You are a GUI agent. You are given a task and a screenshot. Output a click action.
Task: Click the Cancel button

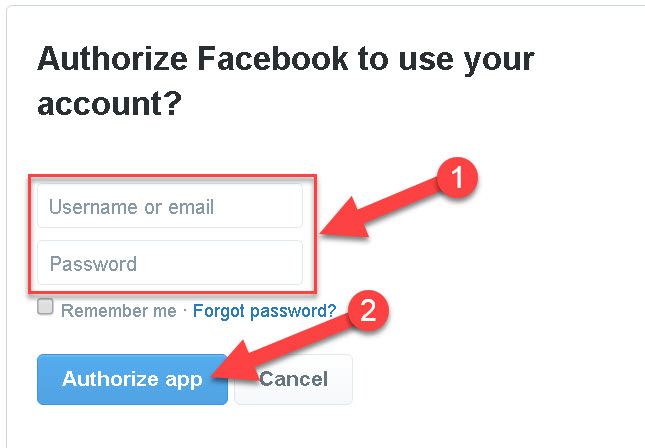[x=293, y=379]
